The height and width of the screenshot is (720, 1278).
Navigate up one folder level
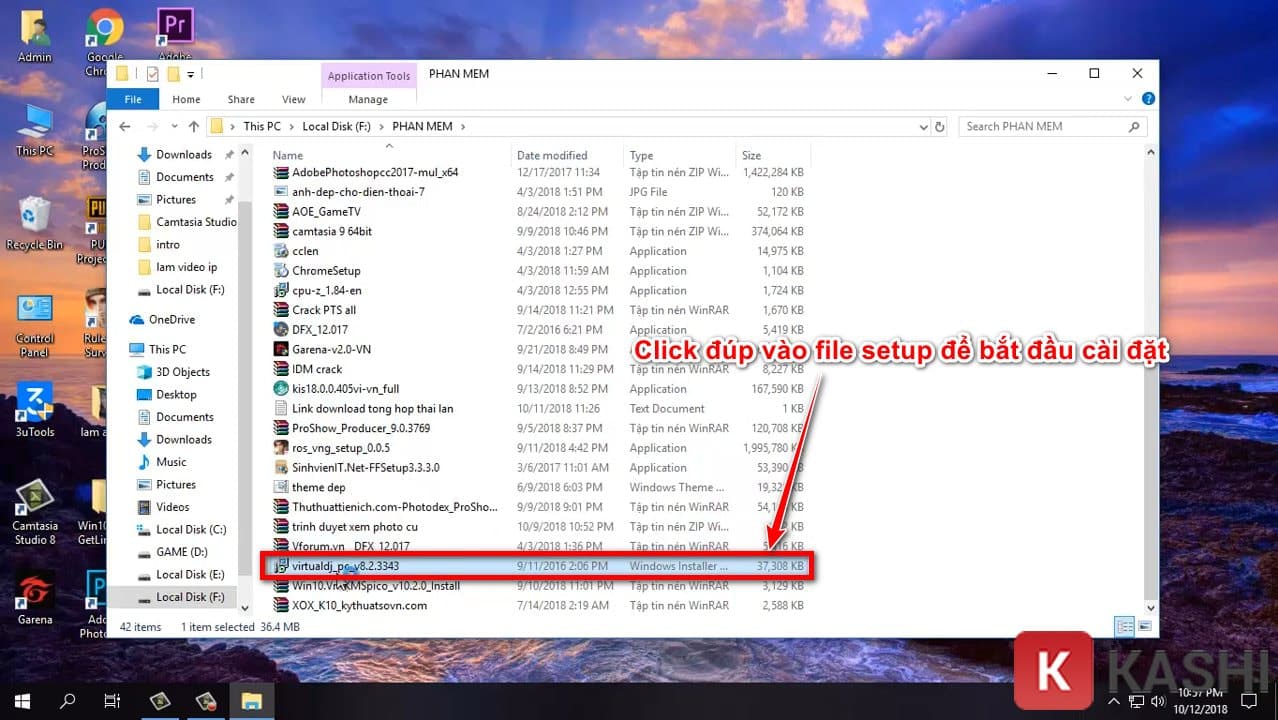coord(192,126)
